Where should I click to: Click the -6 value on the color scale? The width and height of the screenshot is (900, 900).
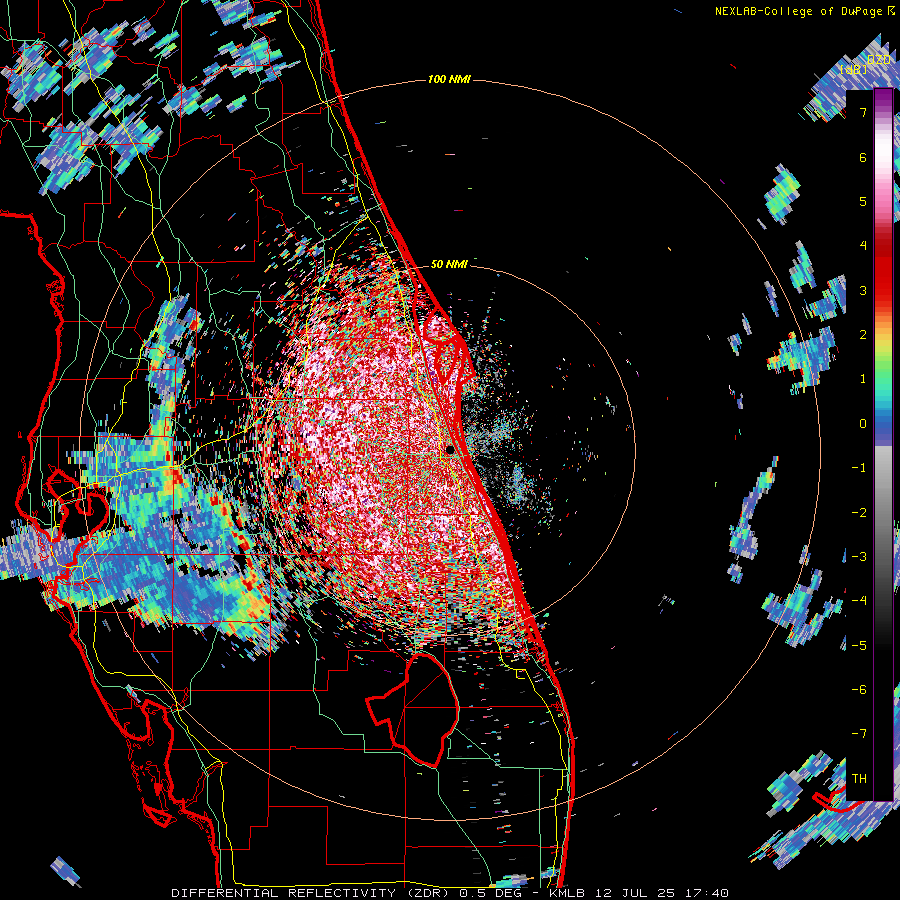[x=859, y=689]
